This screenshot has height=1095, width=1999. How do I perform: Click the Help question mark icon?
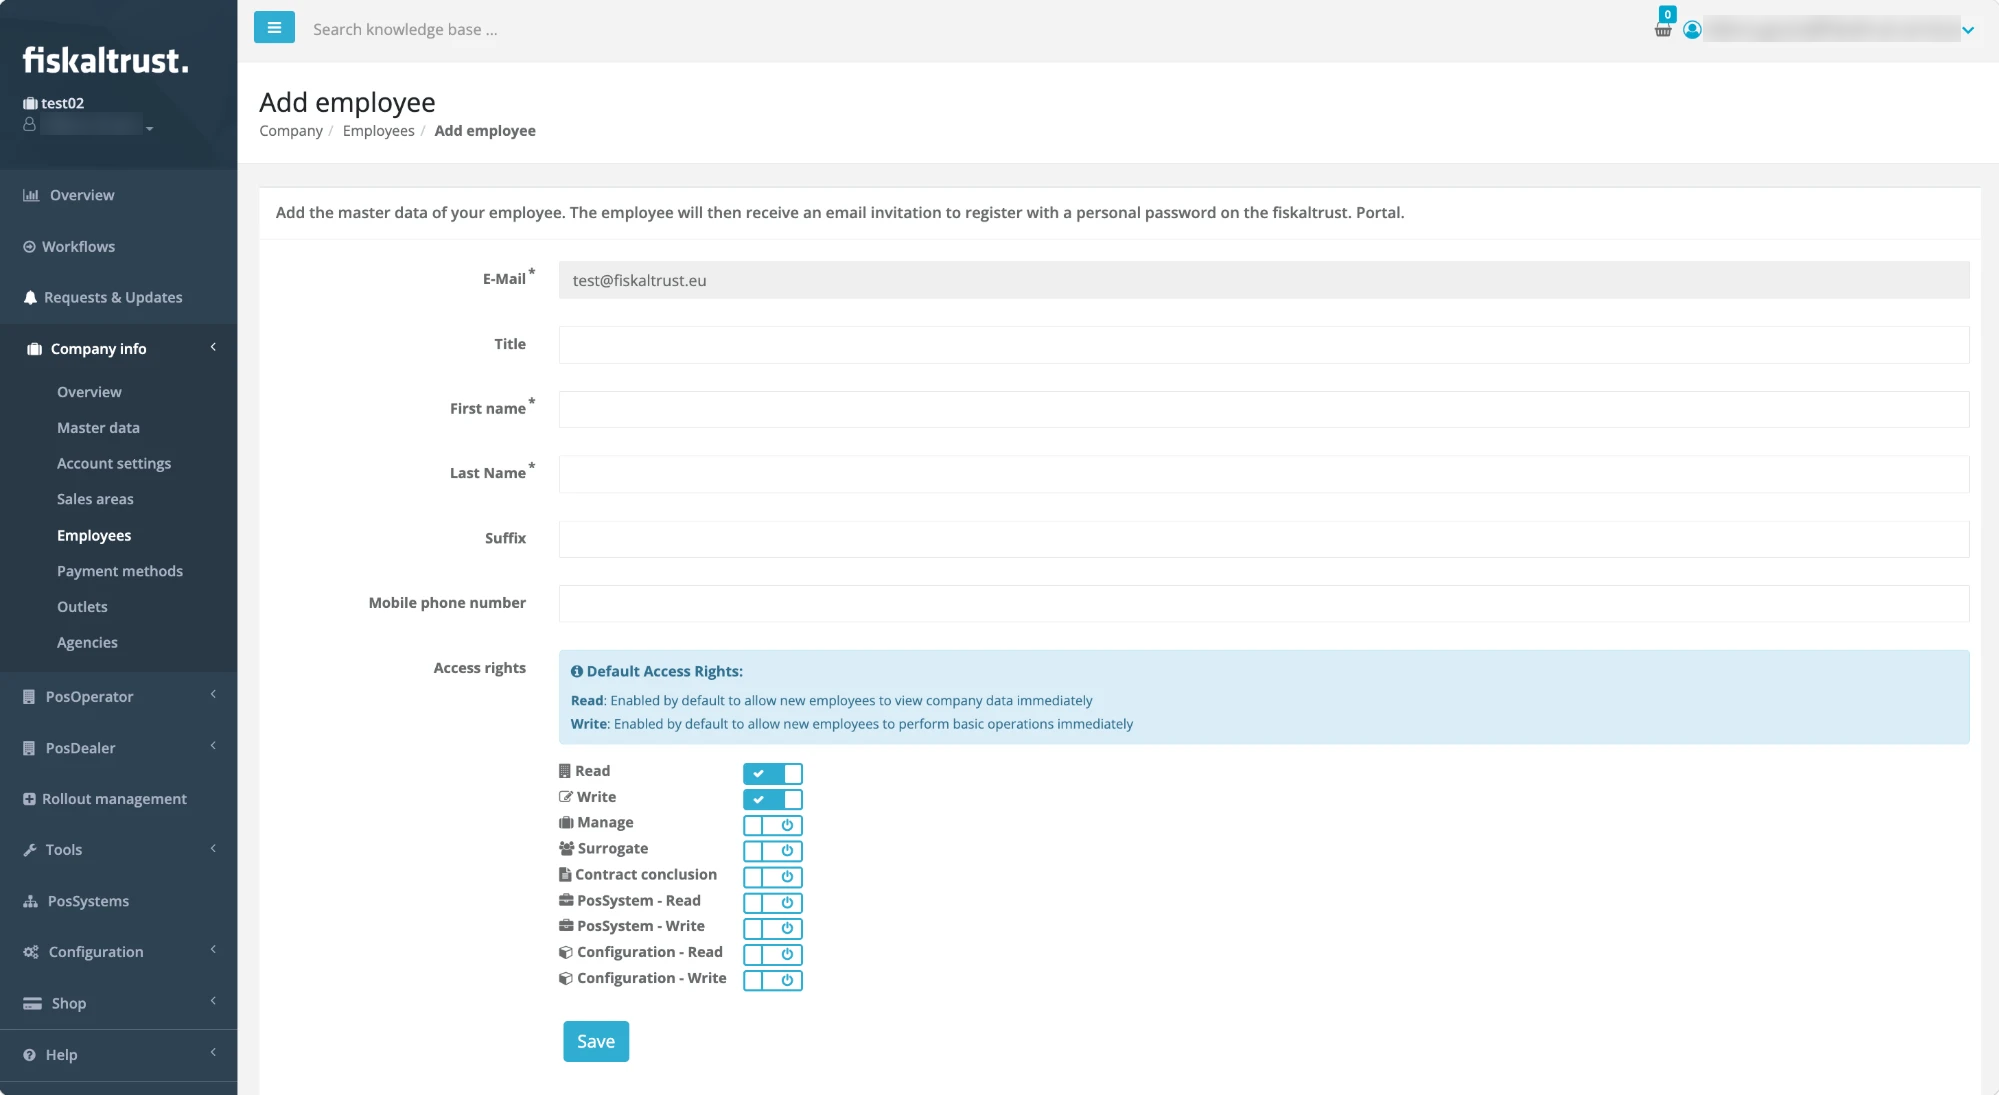point(29,1055)
